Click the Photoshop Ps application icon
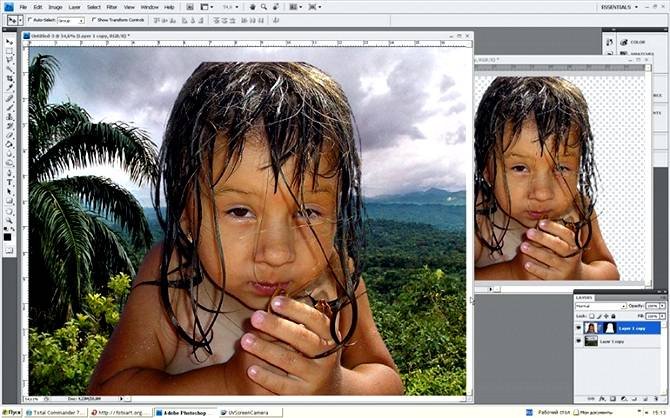This screenshot has height=418, width=670. point(8,7)
